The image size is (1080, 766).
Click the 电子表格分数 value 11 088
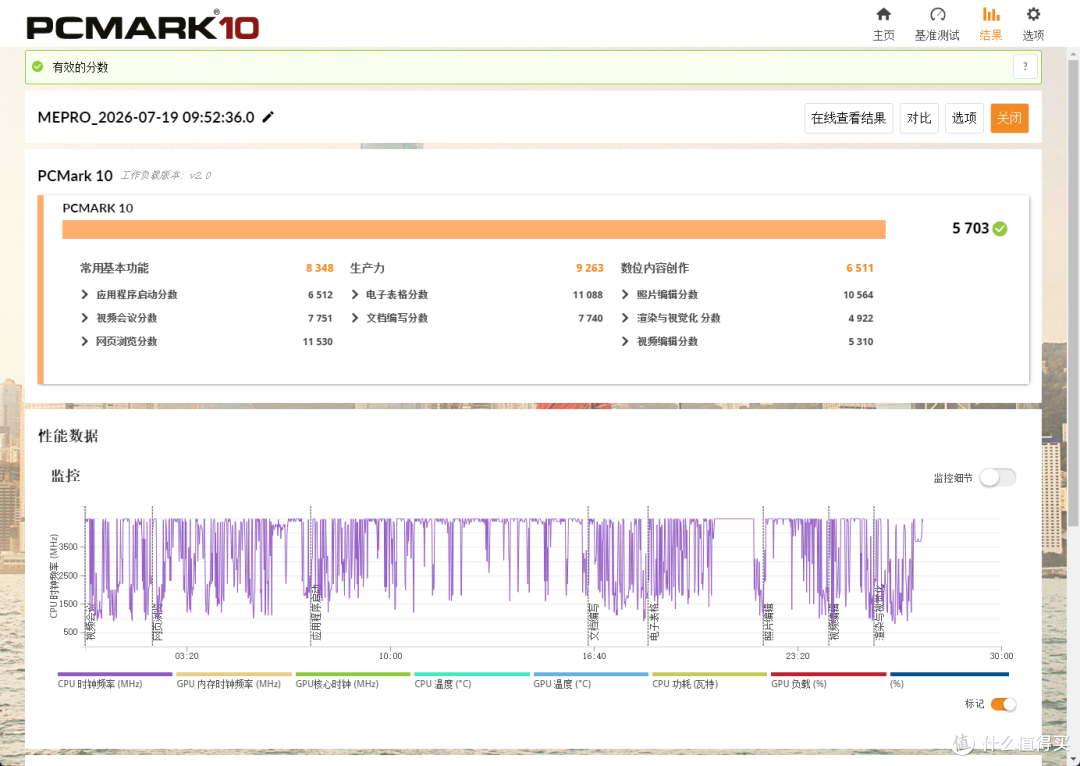click(x=588, y=295)
